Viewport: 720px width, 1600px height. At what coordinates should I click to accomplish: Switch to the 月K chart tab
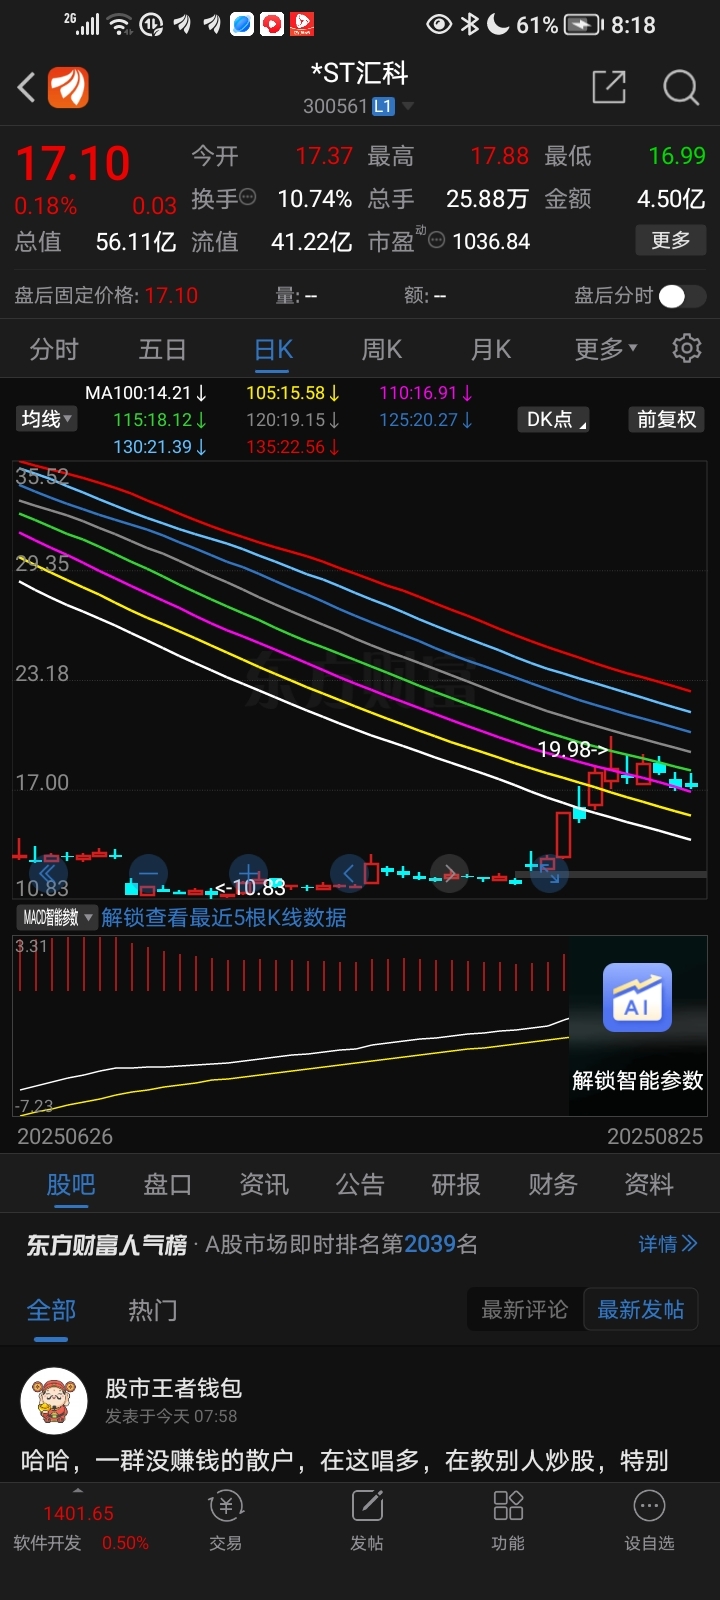[490, 349]
